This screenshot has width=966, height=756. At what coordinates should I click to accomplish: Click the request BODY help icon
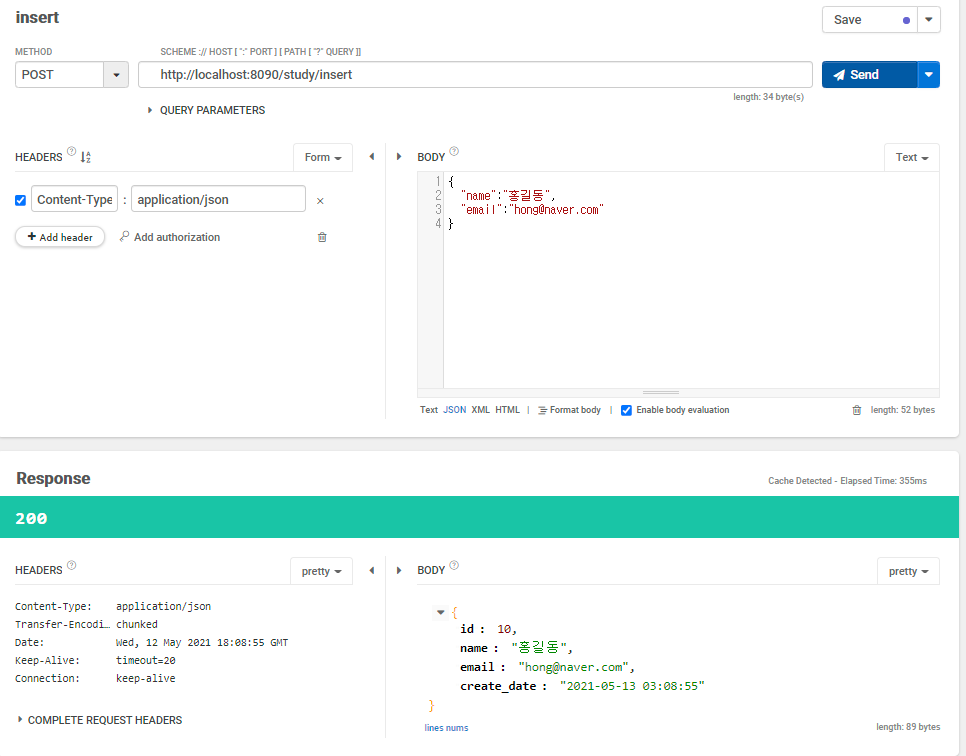pyautogui.click(x=454, y=152)
